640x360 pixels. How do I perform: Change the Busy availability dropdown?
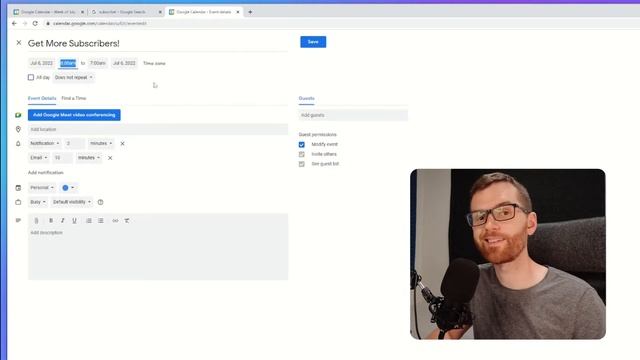pyautogui.click(x=38, y=202)
